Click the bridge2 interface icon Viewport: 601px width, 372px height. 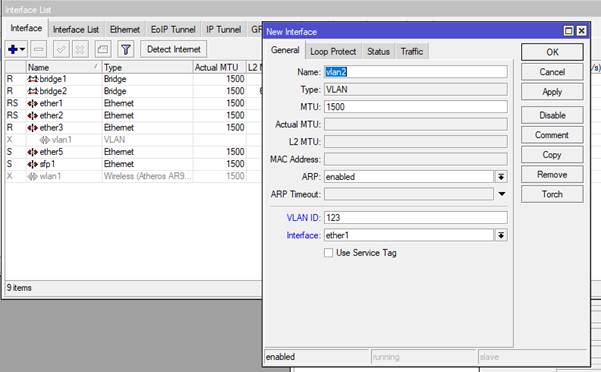pos(33,91)
